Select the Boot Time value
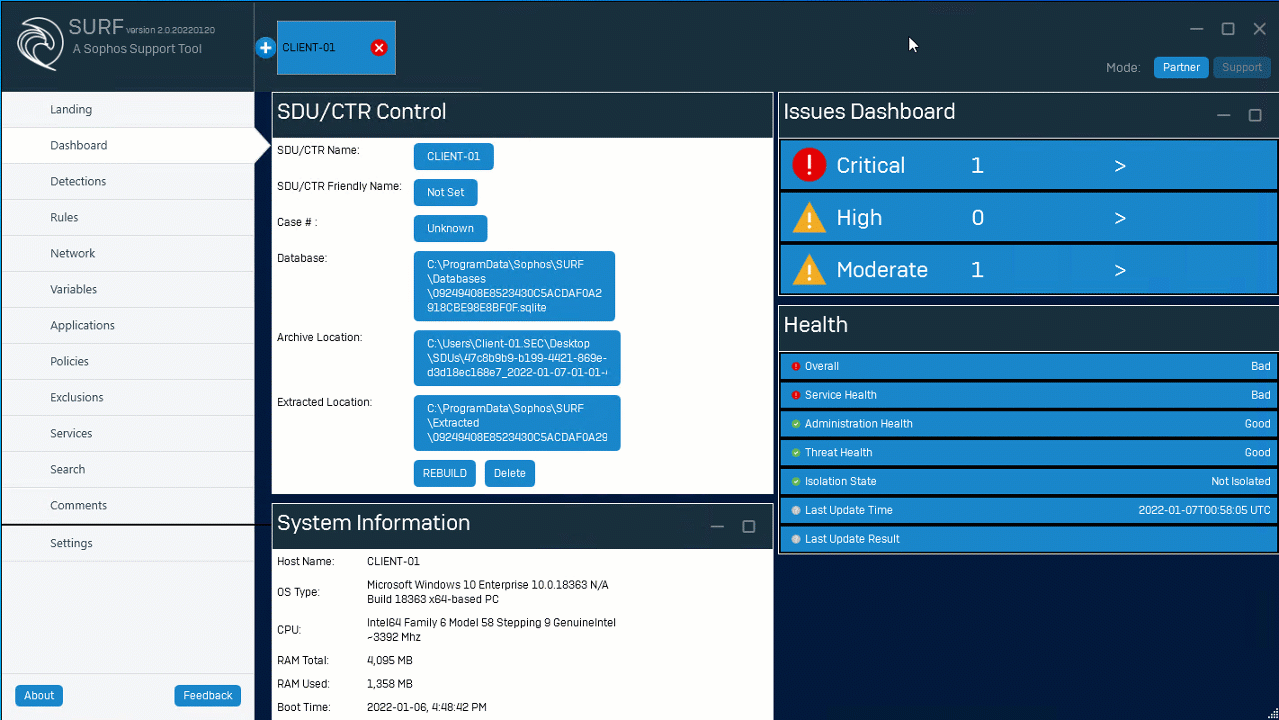 [427, 708]
